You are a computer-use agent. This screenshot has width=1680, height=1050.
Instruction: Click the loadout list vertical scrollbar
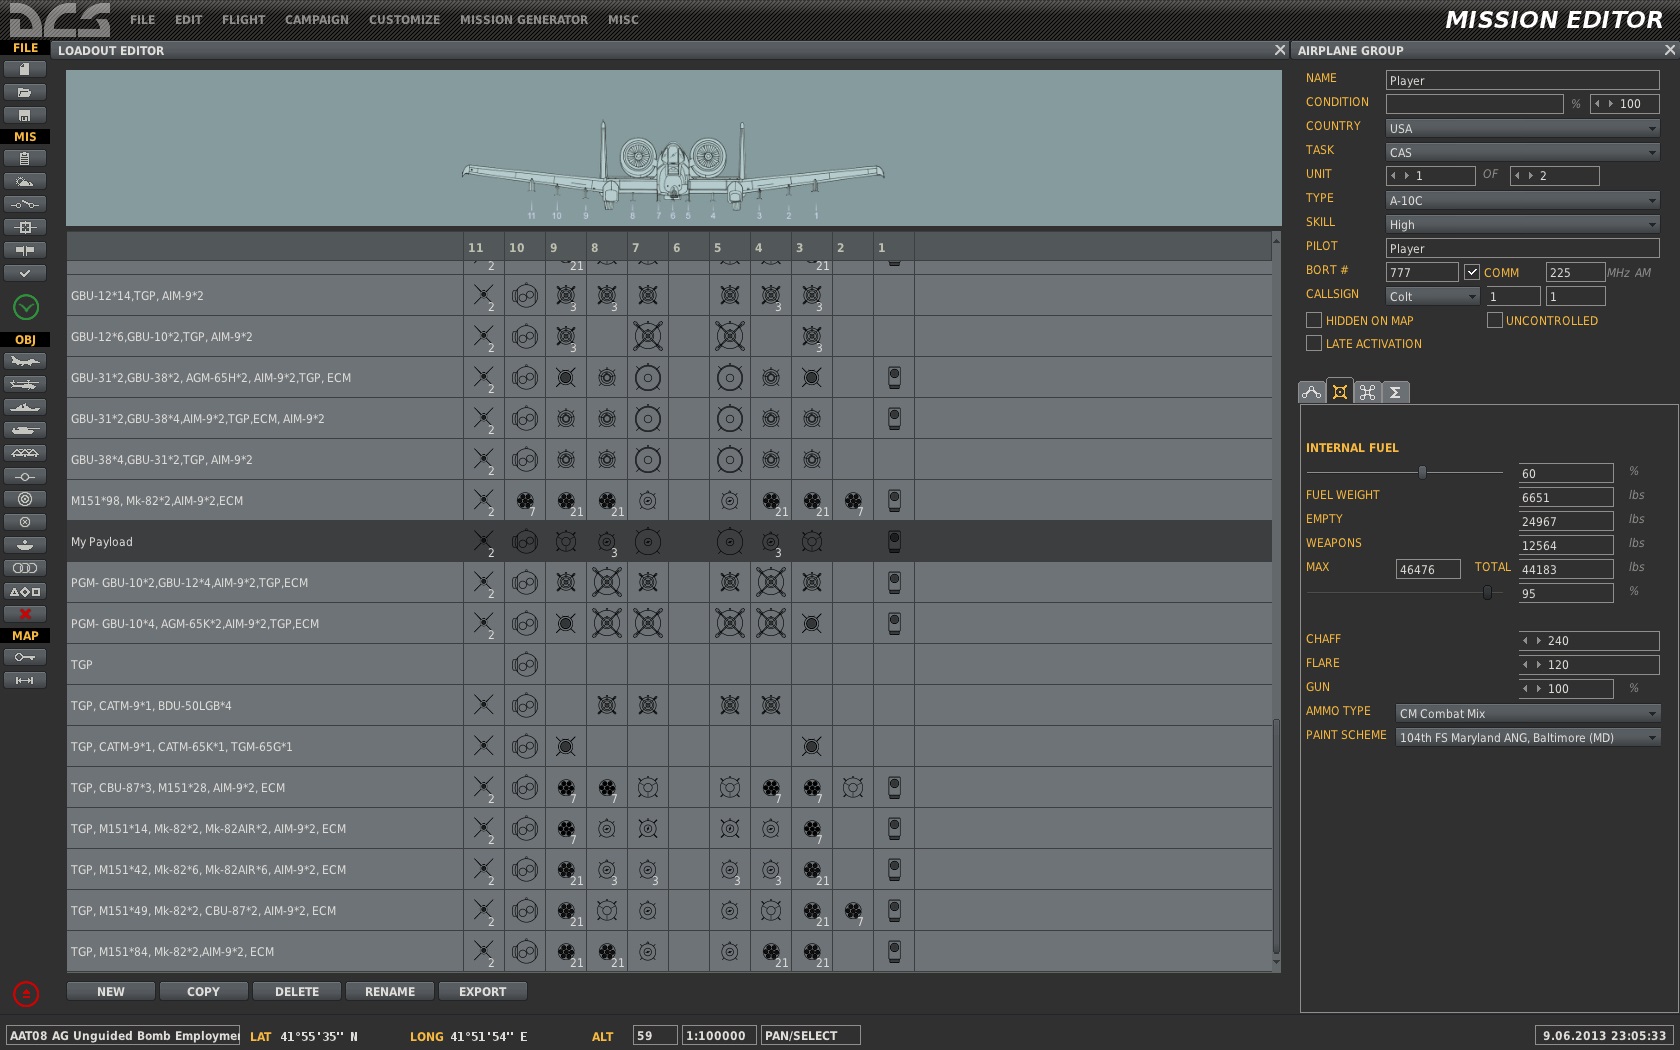pyautogui.click(x=1276, y=836)
